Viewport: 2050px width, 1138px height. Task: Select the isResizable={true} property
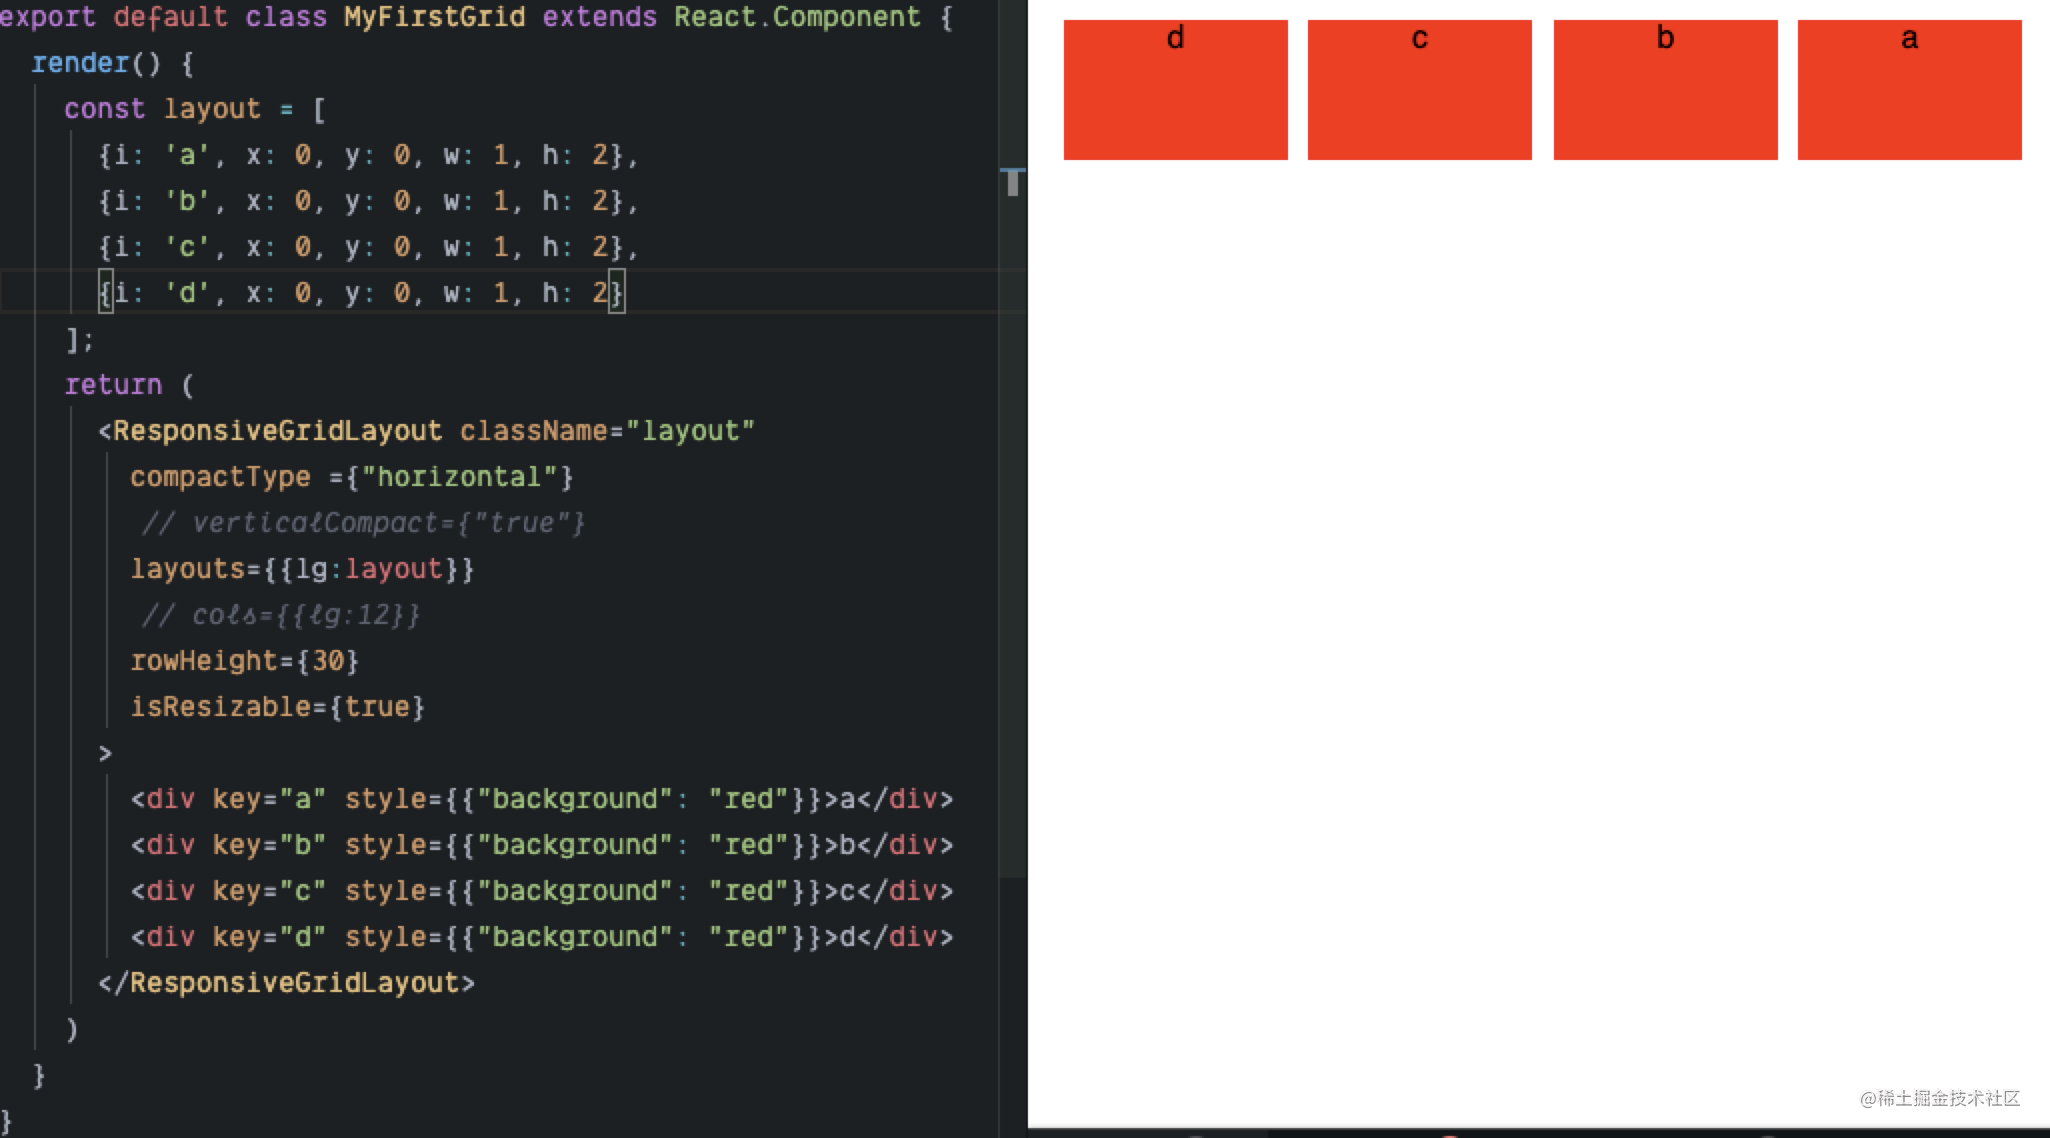click(277, 707)
